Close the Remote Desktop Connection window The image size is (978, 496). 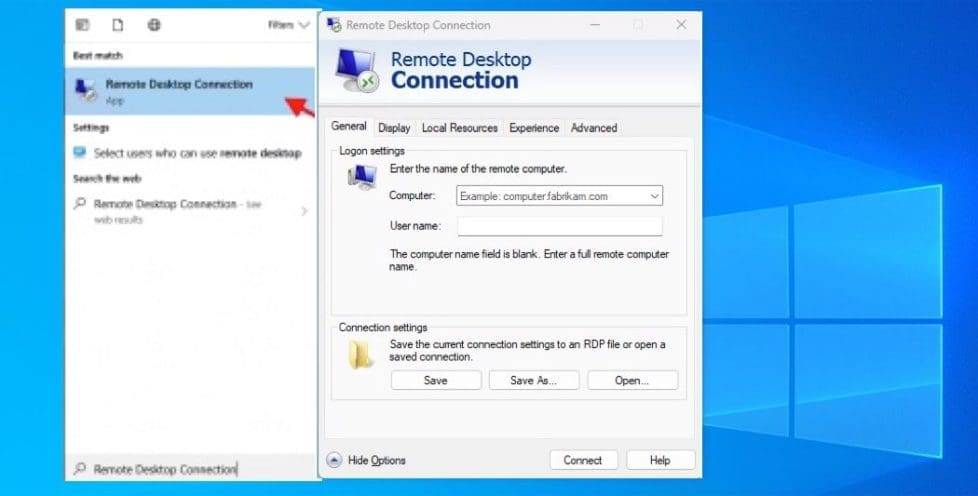click(681, 25)
